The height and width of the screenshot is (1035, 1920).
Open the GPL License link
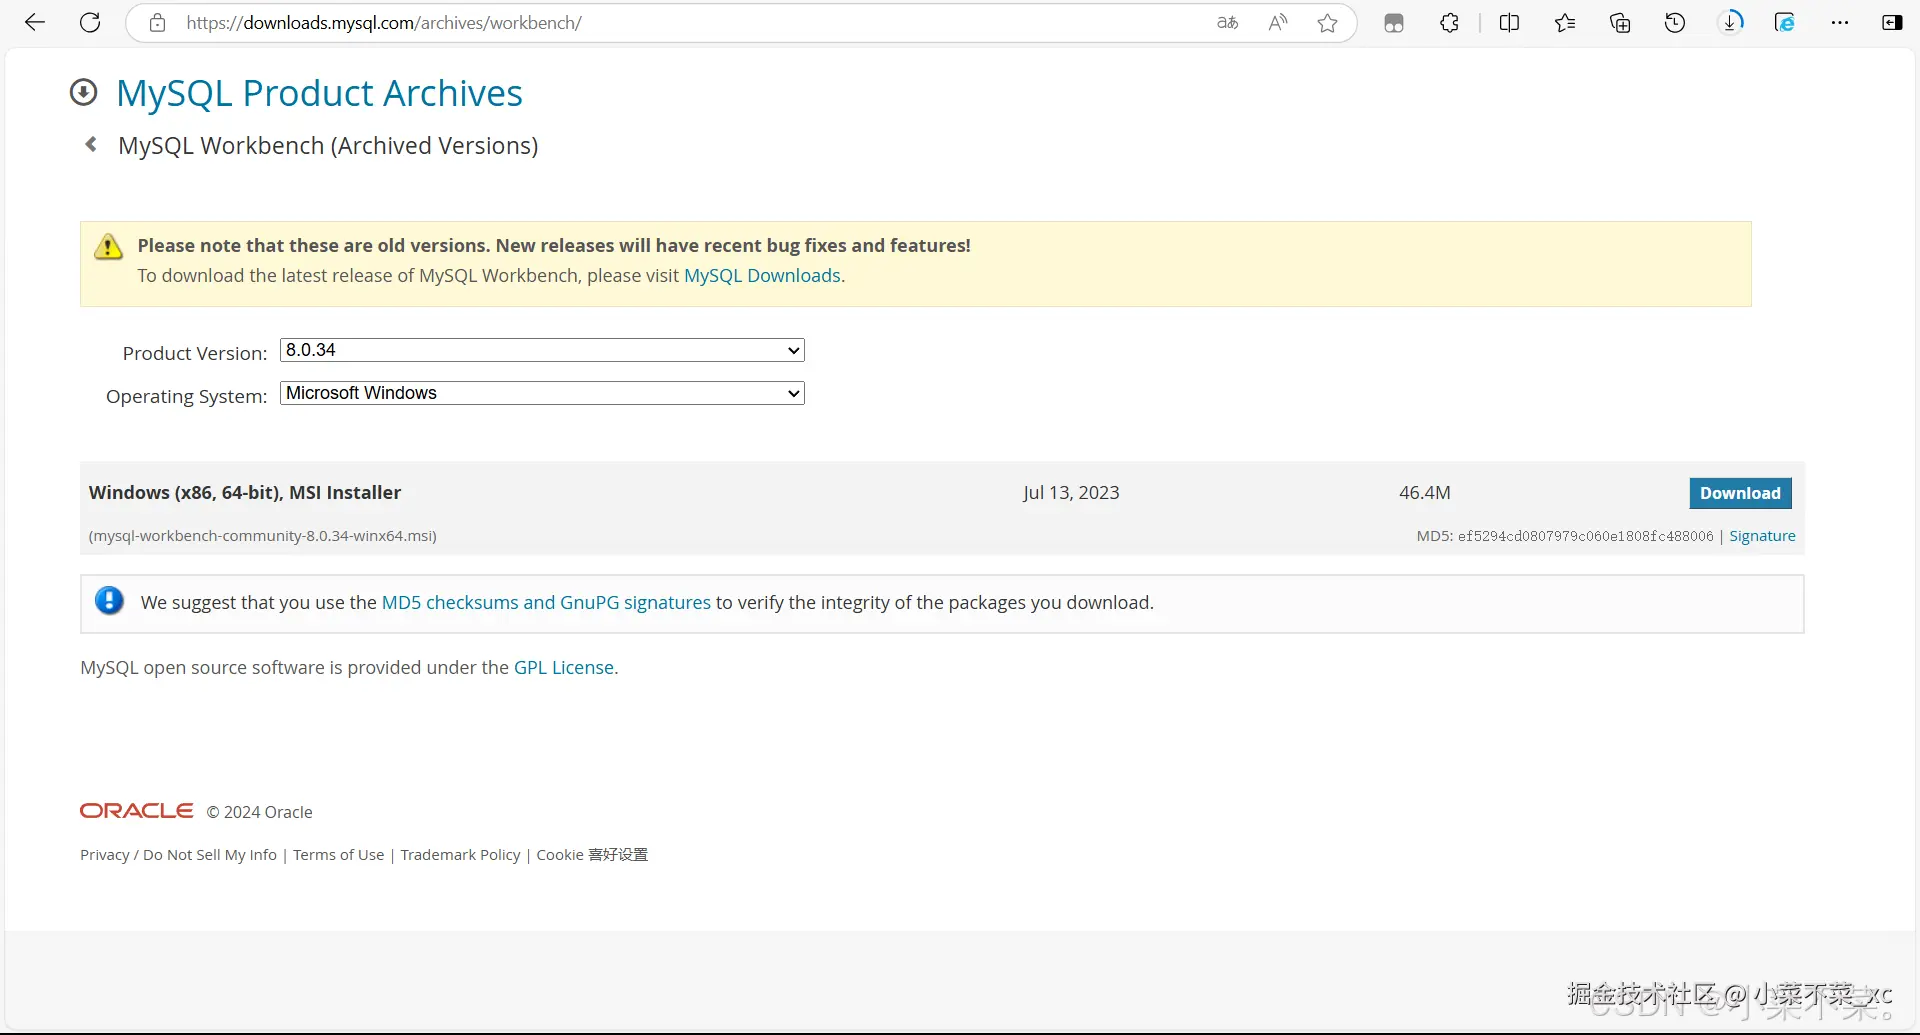(x=564, y=668)
